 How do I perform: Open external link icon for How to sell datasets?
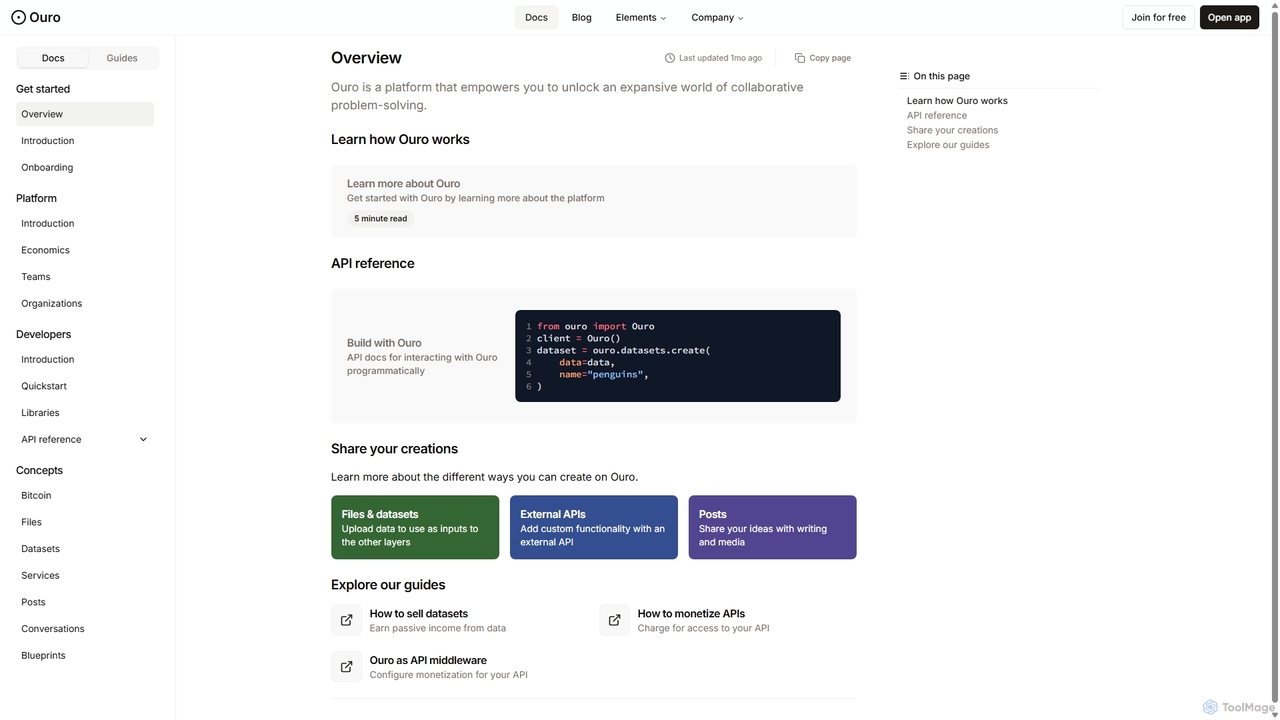pyautogui.click(x=347, y=620)
